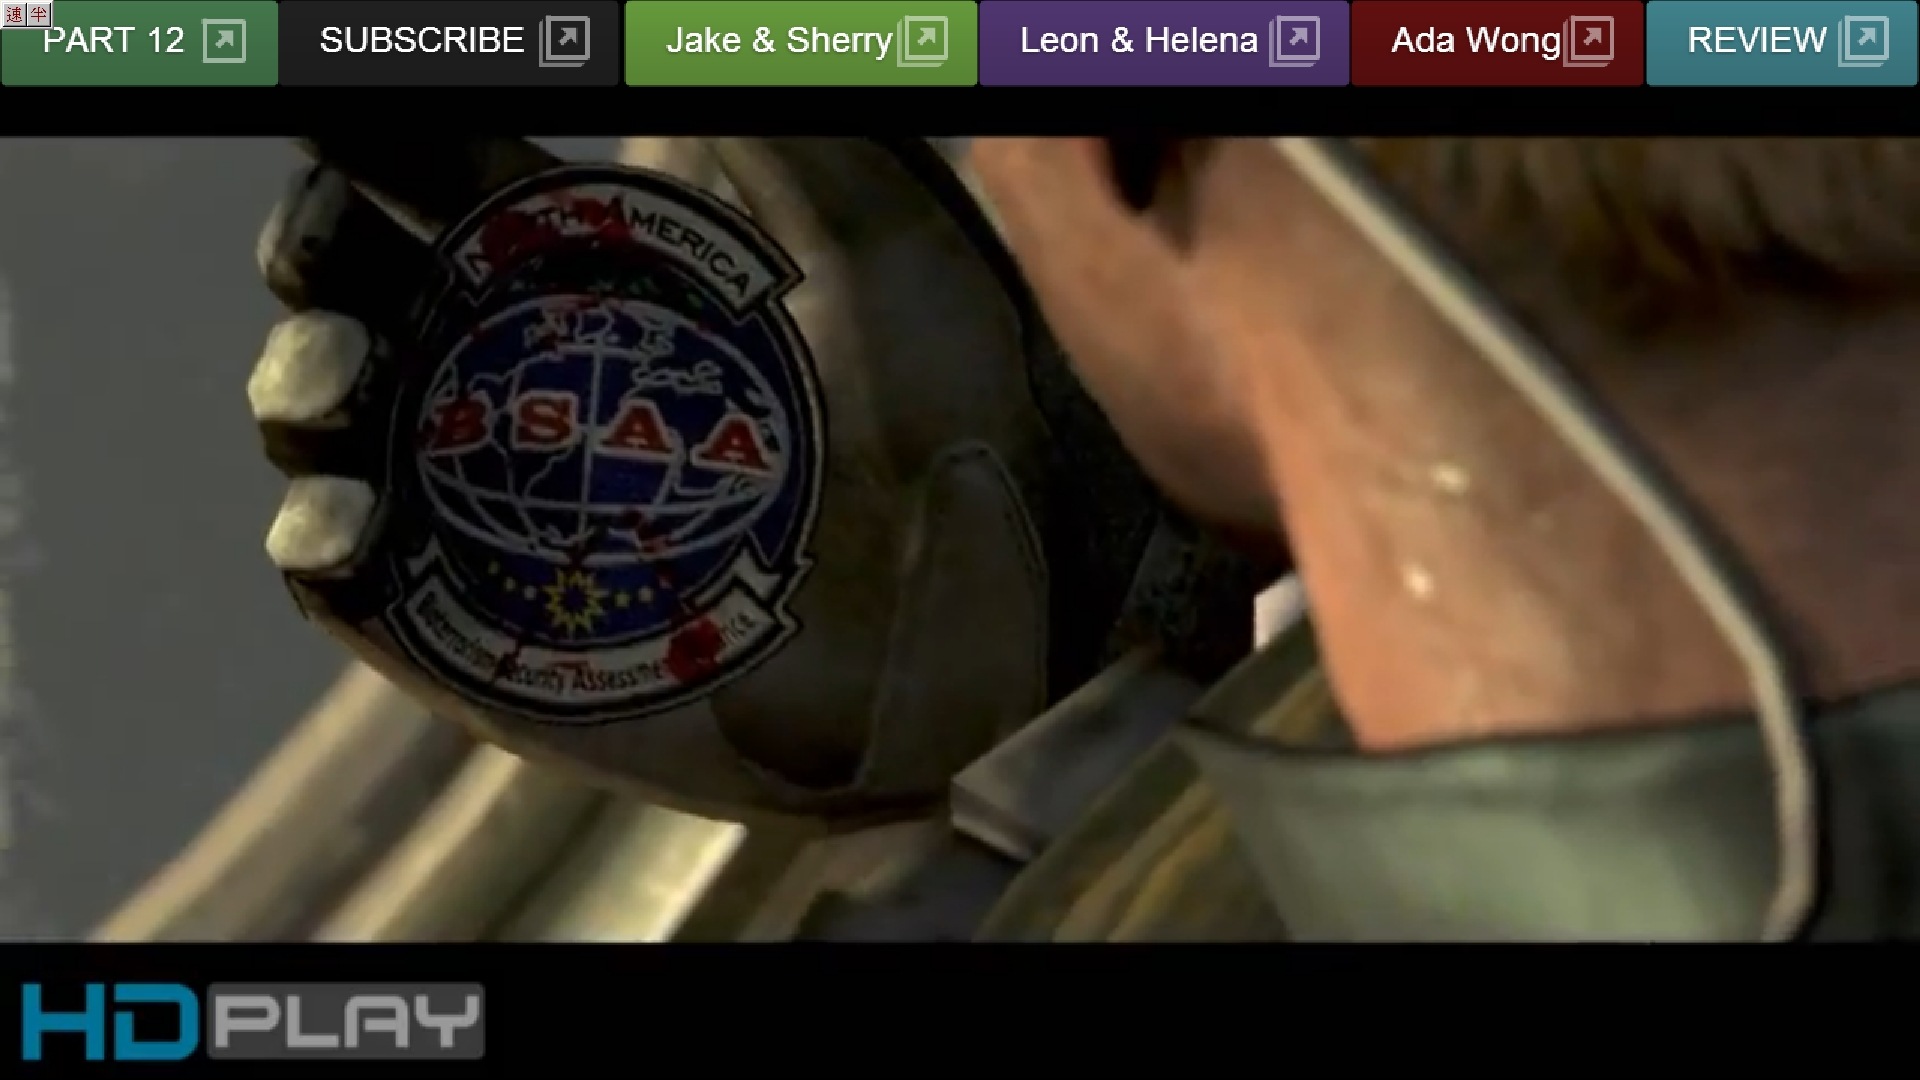Click the Ada Wong open-link icon
The width and height of the screenshot is (1920, 1080).
pos(1589,41)
